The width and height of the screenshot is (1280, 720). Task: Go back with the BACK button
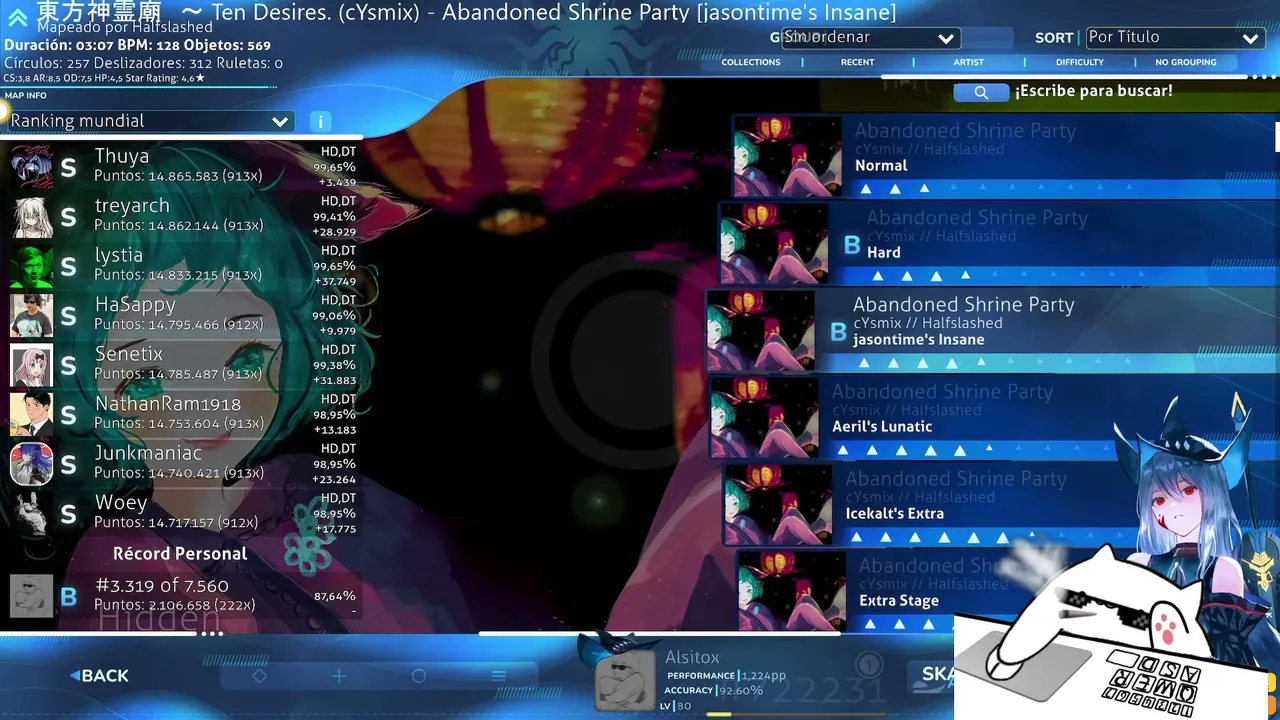99,676
